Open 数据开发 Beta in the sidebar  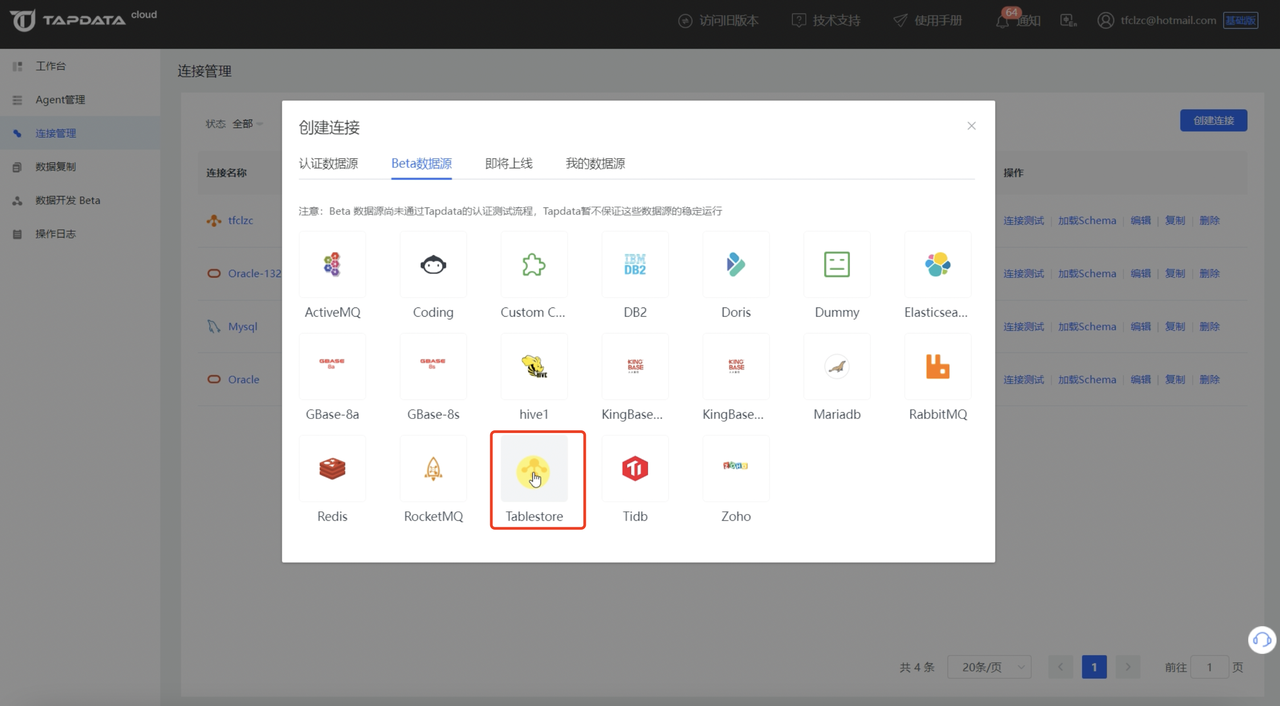coord(80,200)
